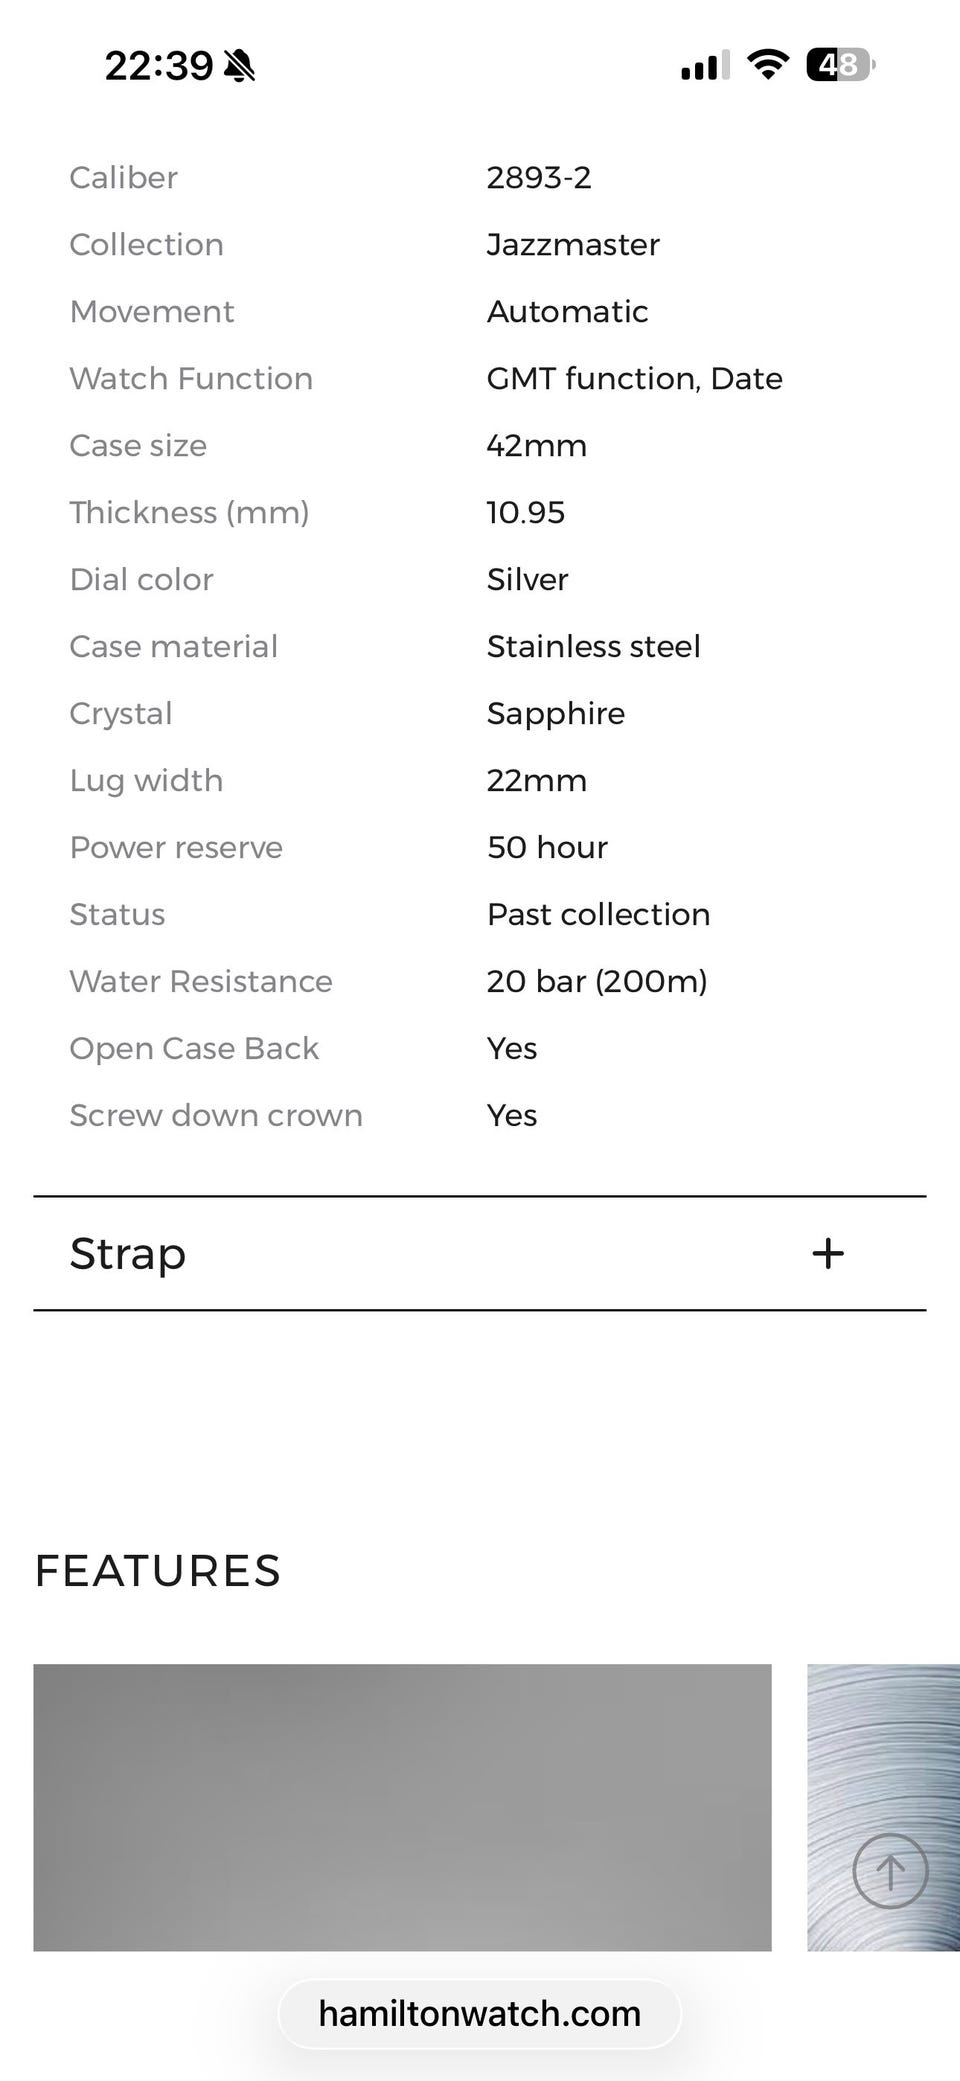The image size is (960, 2081).
Task: Tap the cellular signal bars icon
Action: click(x=705, y=65)
